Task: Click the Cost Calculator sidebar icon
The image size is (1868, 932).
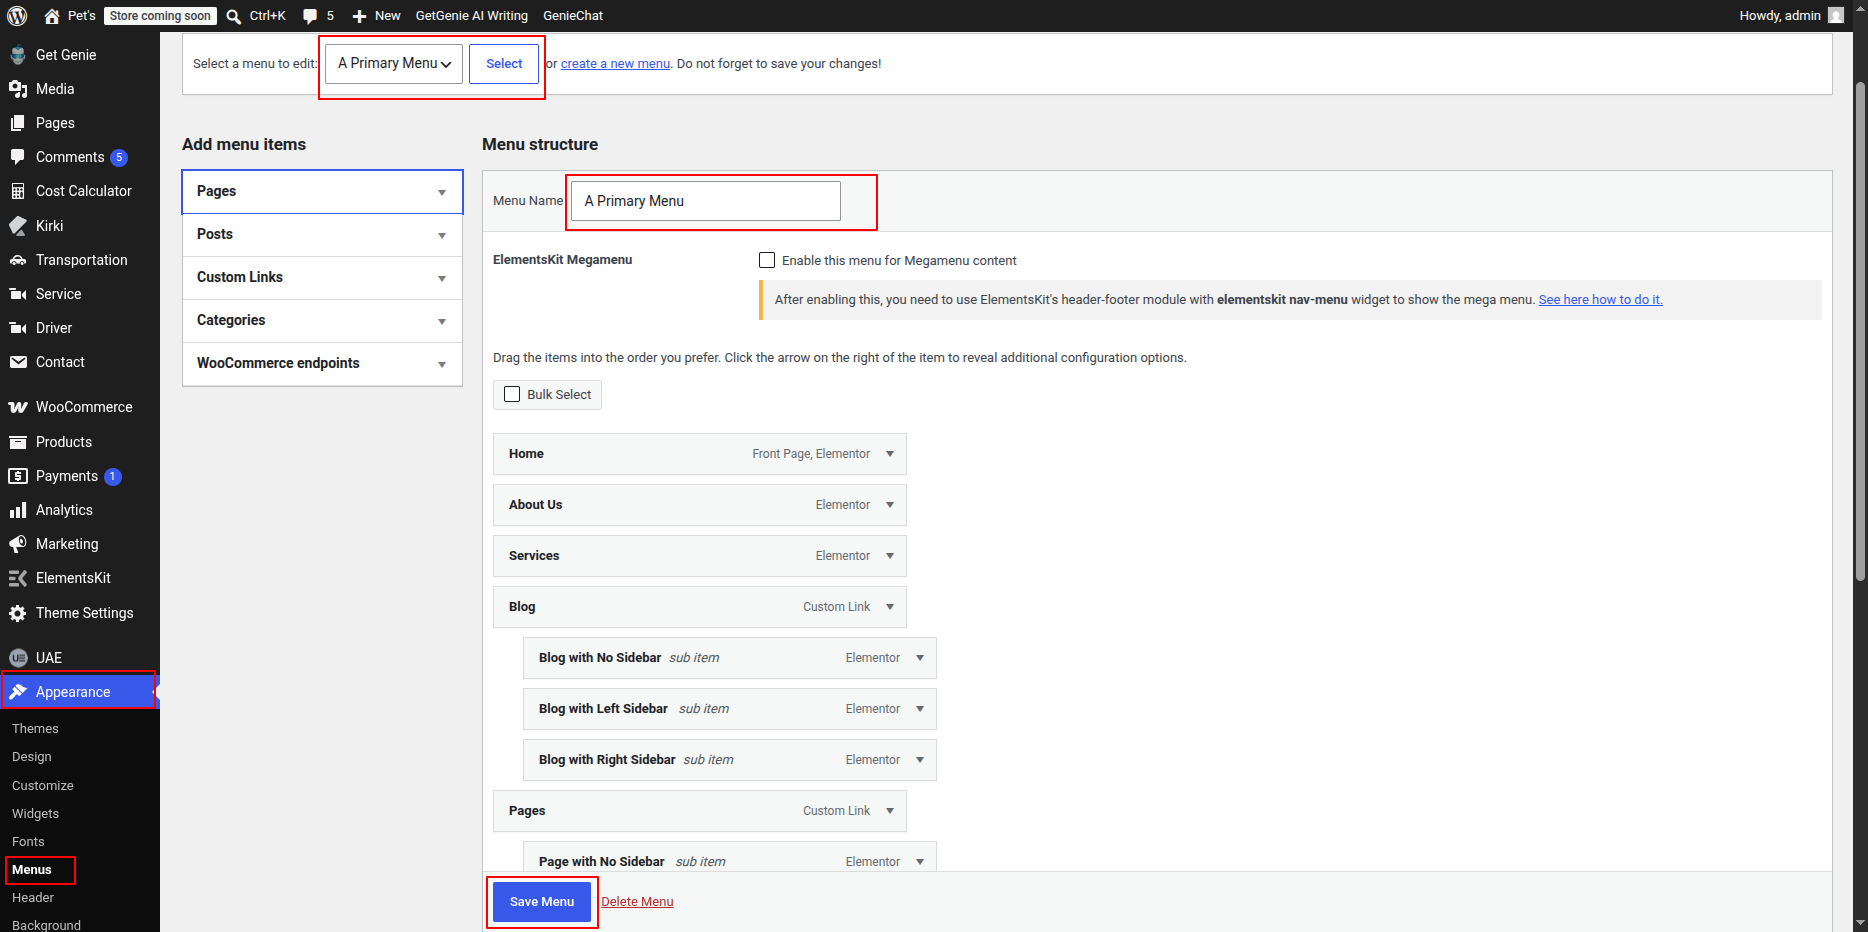Action: click(18, 191)
